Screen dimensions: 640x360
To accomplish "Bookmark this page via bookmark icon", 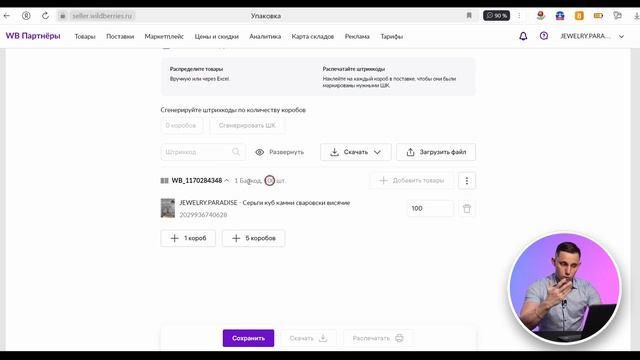I will [x=469, y=16].
